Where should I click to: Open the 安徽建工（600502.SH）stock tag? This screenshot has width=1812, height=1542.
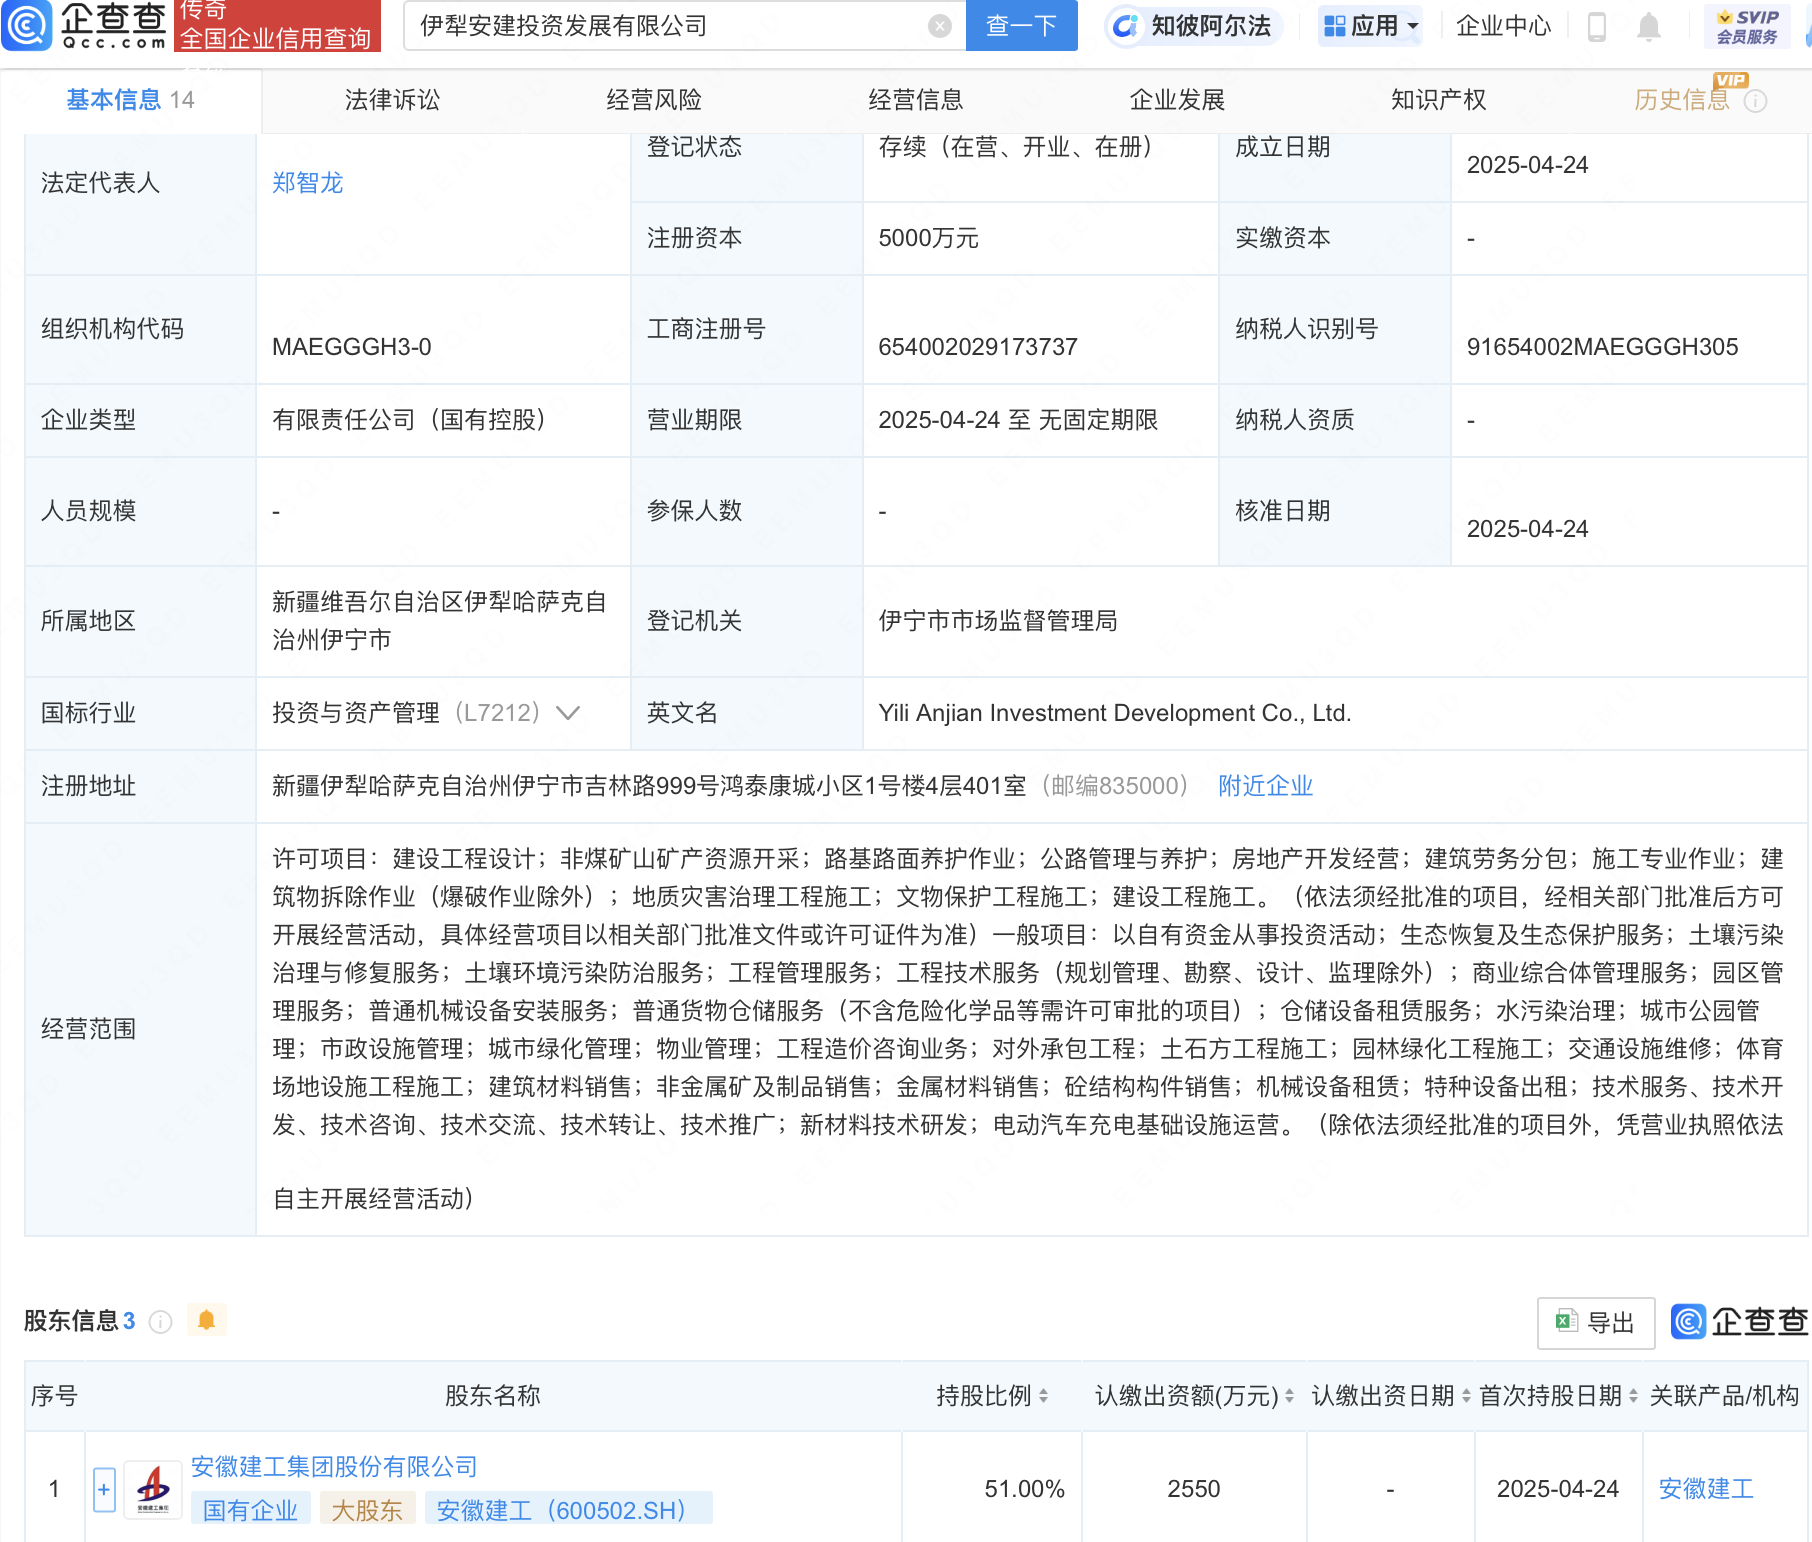[x=569, y=1510]
